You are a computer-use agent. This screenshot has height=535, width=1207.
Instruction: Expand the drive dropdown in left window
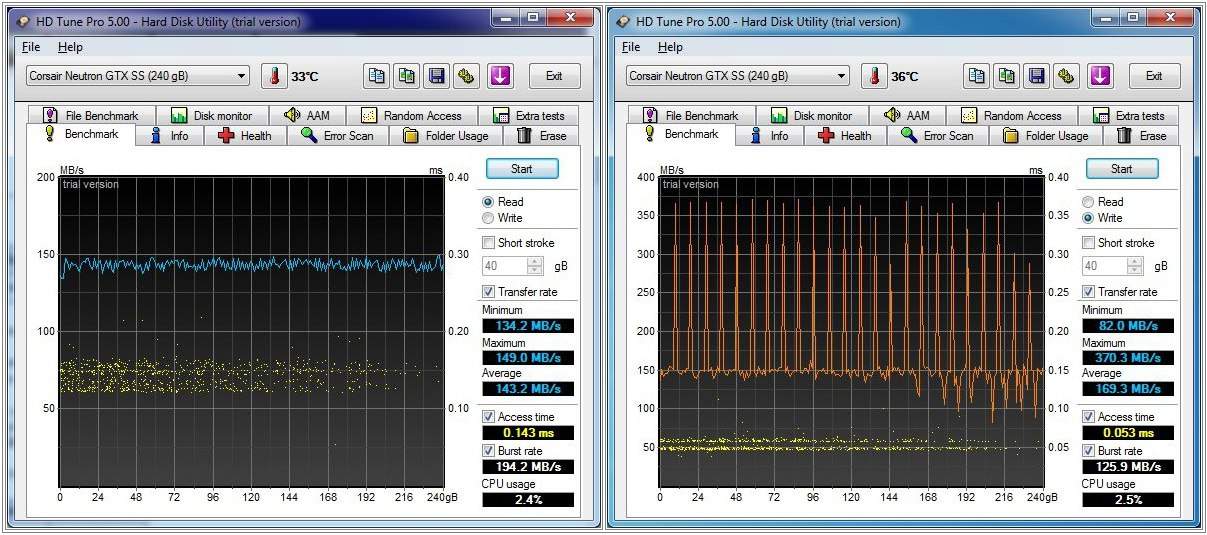point(241,76)
